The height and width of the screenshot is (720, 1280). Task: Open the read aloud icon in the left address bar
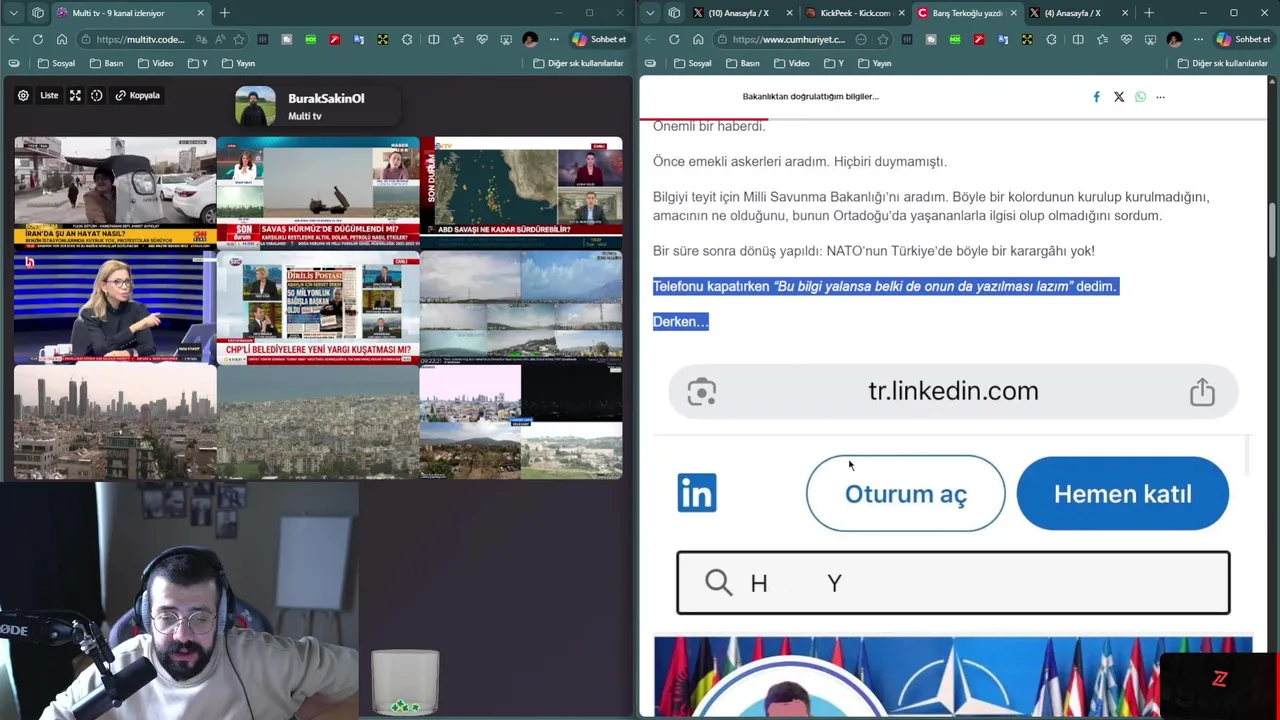(219, 39)
